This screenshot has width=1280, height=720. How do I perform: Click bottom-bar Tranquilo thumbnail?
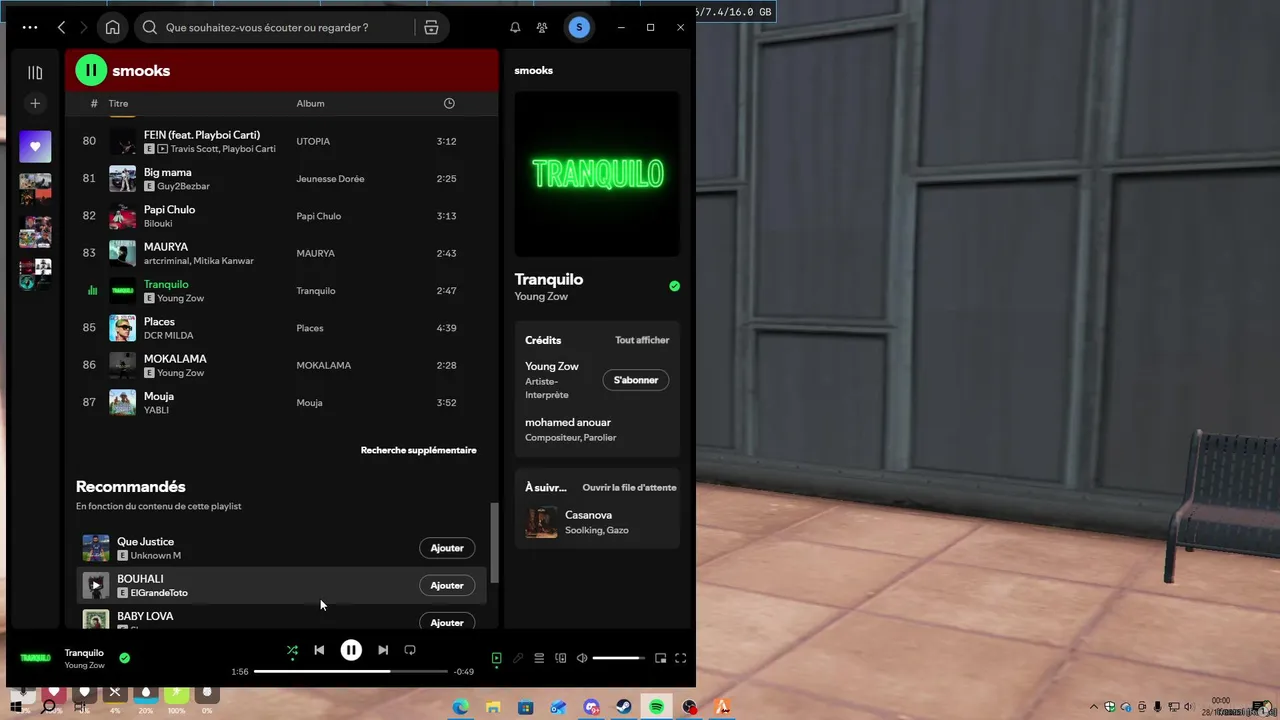click(x=35, y=658)
